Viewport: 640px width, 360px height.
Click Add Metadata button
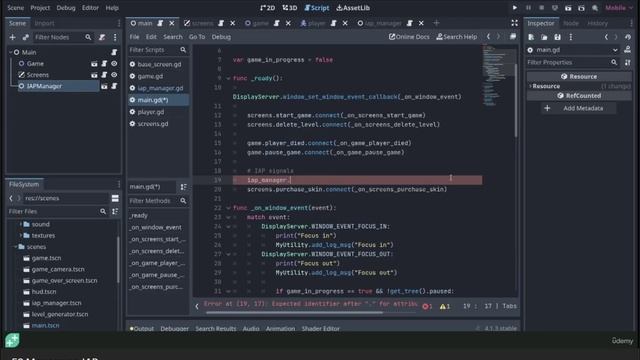click(579, 109)
